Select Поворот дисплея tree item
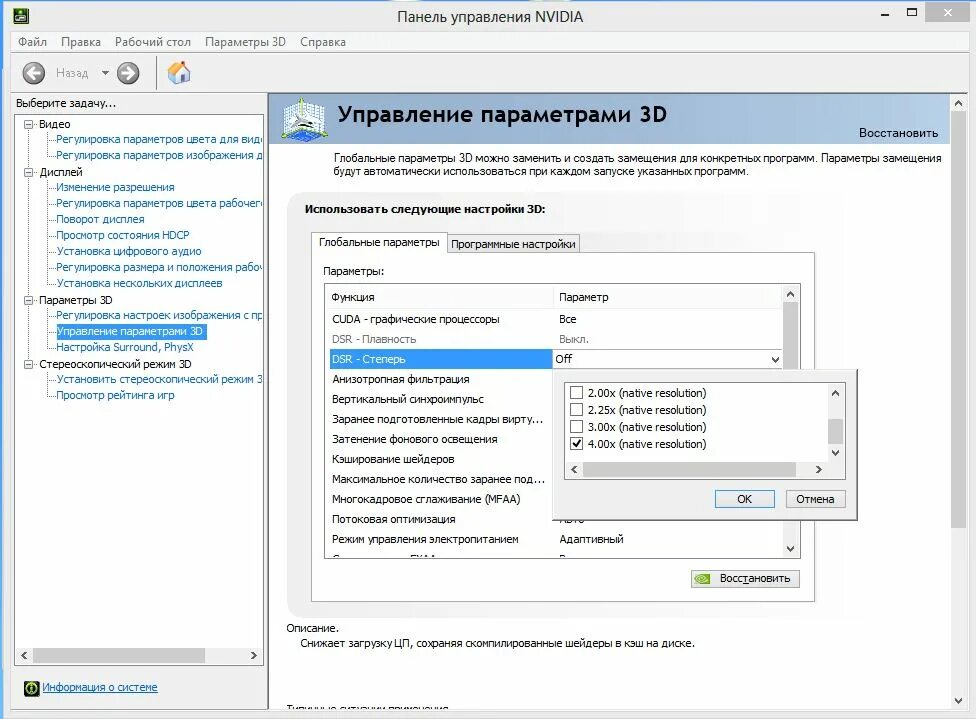Image resolution: width=976 pixels, height=719 pixels. 100,219
